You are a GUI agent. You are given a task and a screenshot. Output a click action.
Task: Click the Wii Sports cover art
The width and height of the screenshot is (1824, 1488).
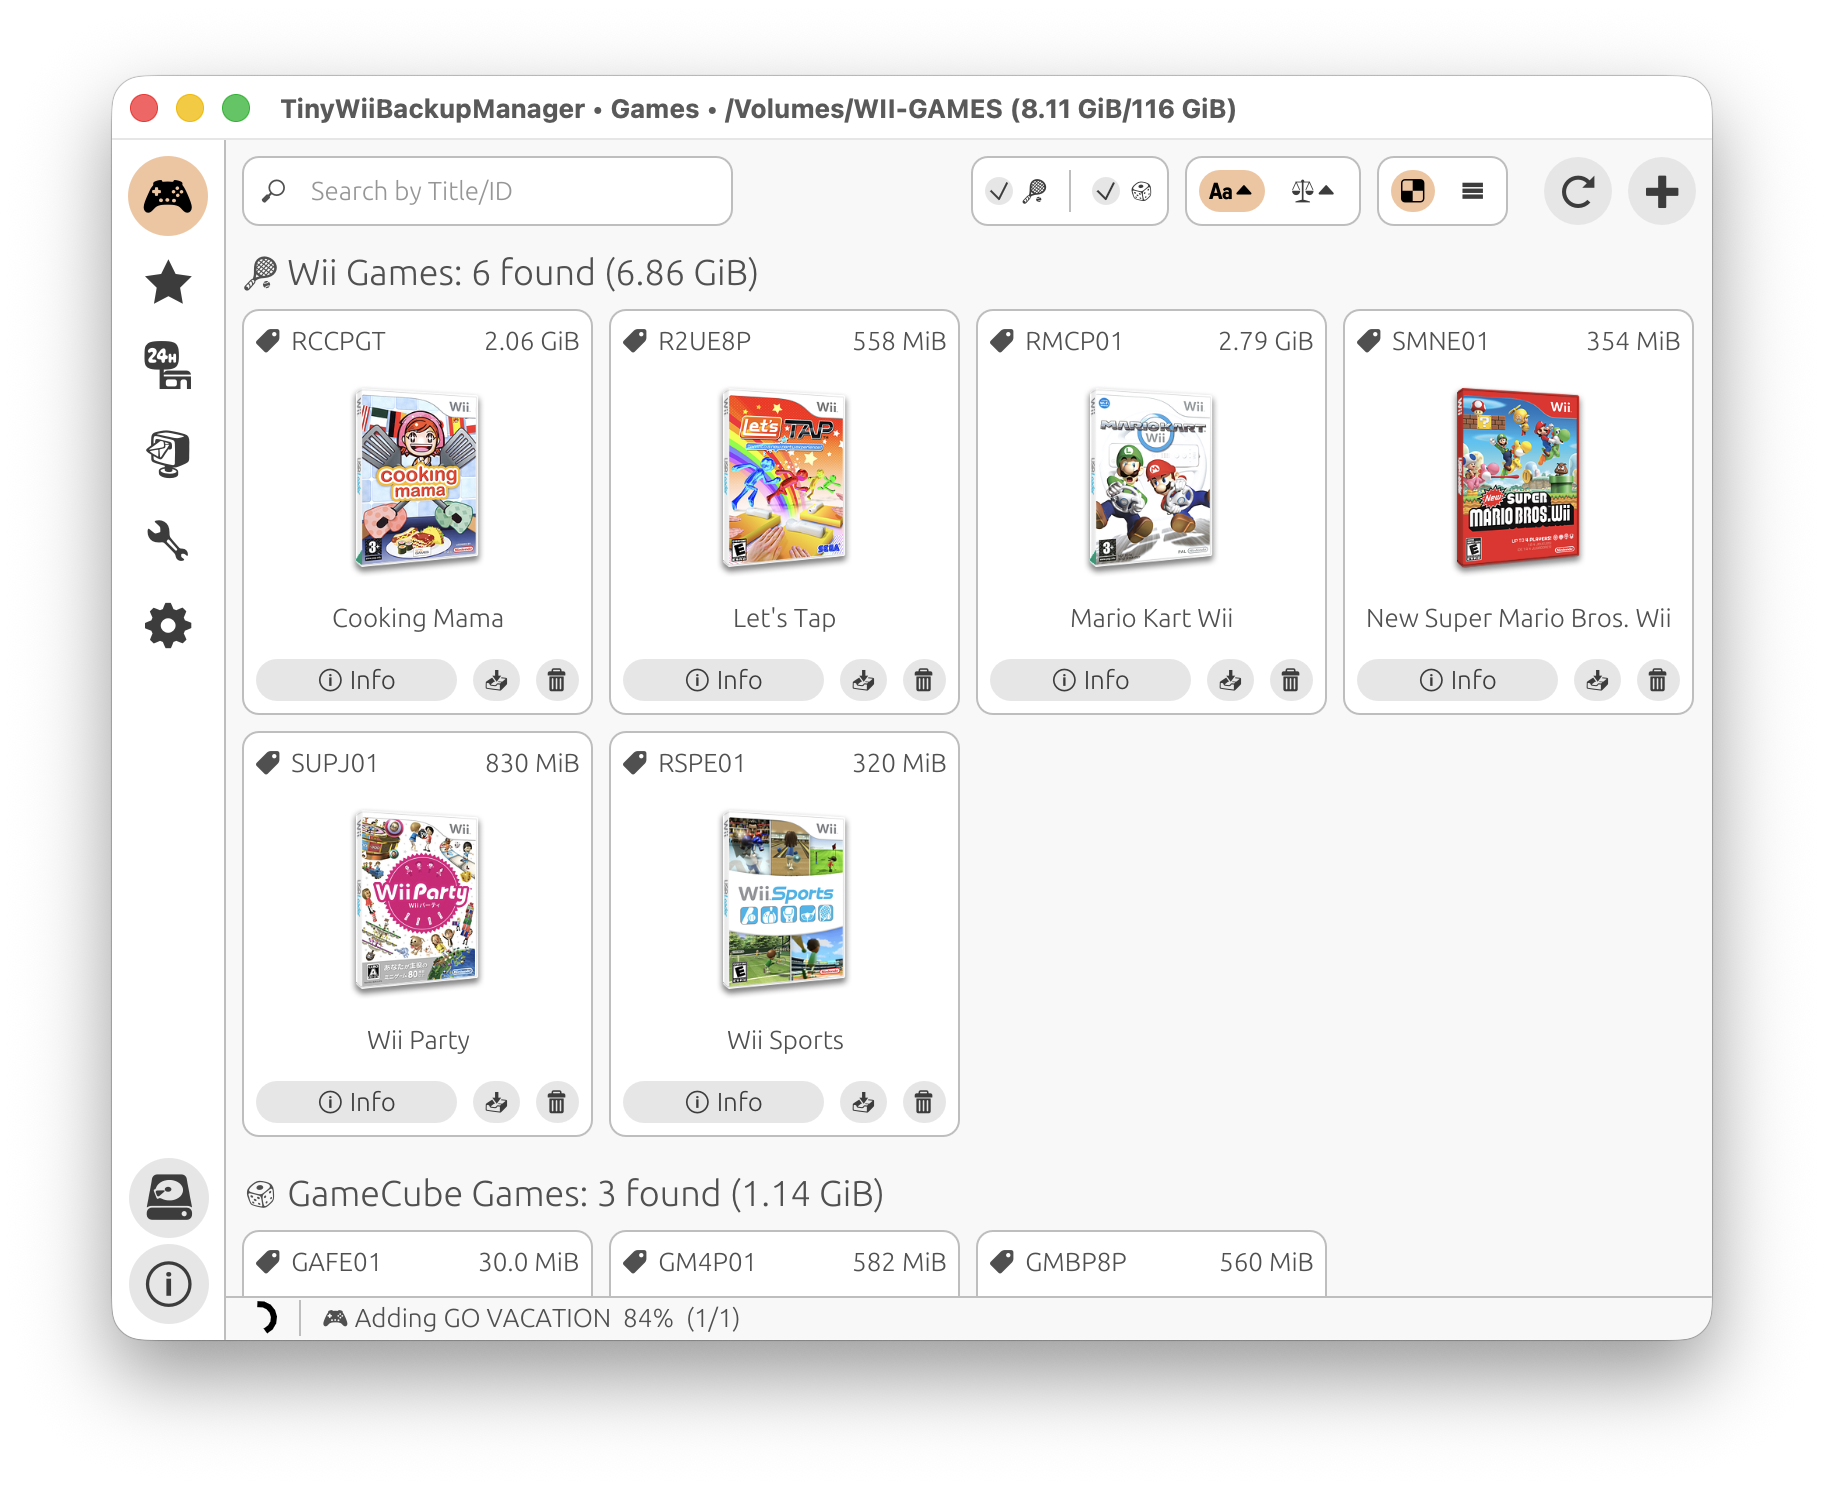point(785,901)
